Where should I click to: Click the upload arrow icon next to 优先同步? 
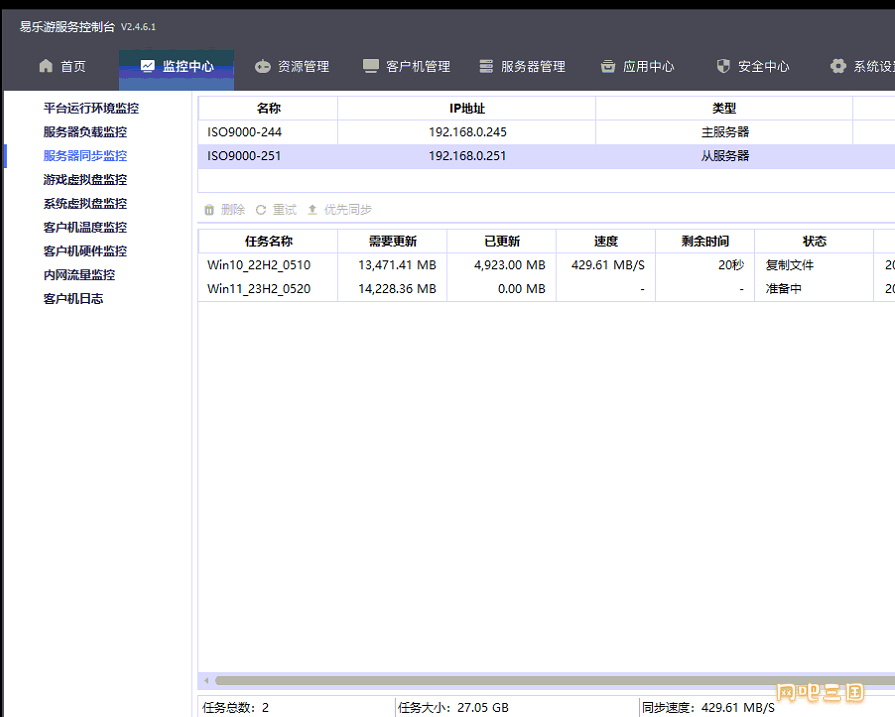tap(312, 210)
